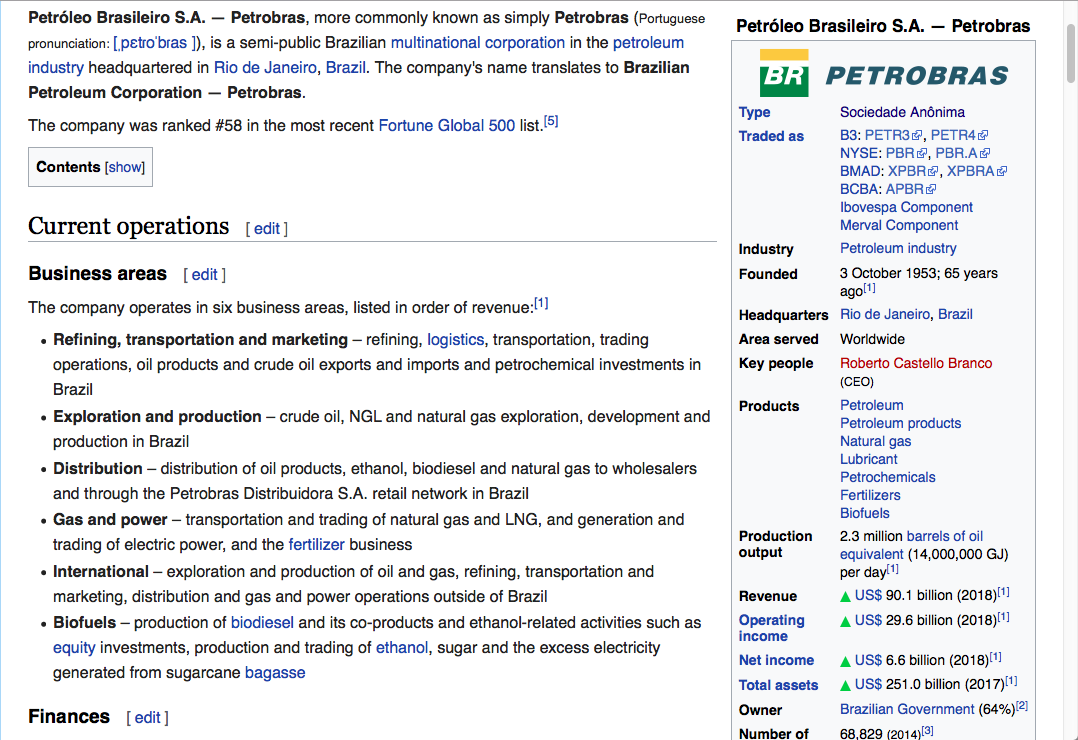Open the bagasse article link
1078x740 pixels.
click(275, 672)
